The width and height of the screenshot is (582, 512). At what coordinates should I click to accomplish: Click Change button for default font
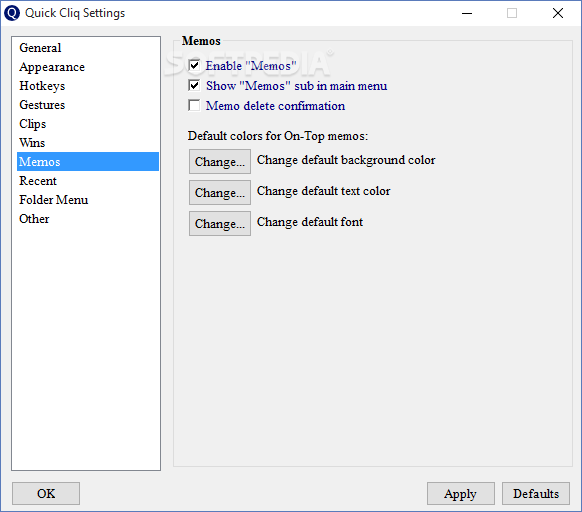(220, 224)
